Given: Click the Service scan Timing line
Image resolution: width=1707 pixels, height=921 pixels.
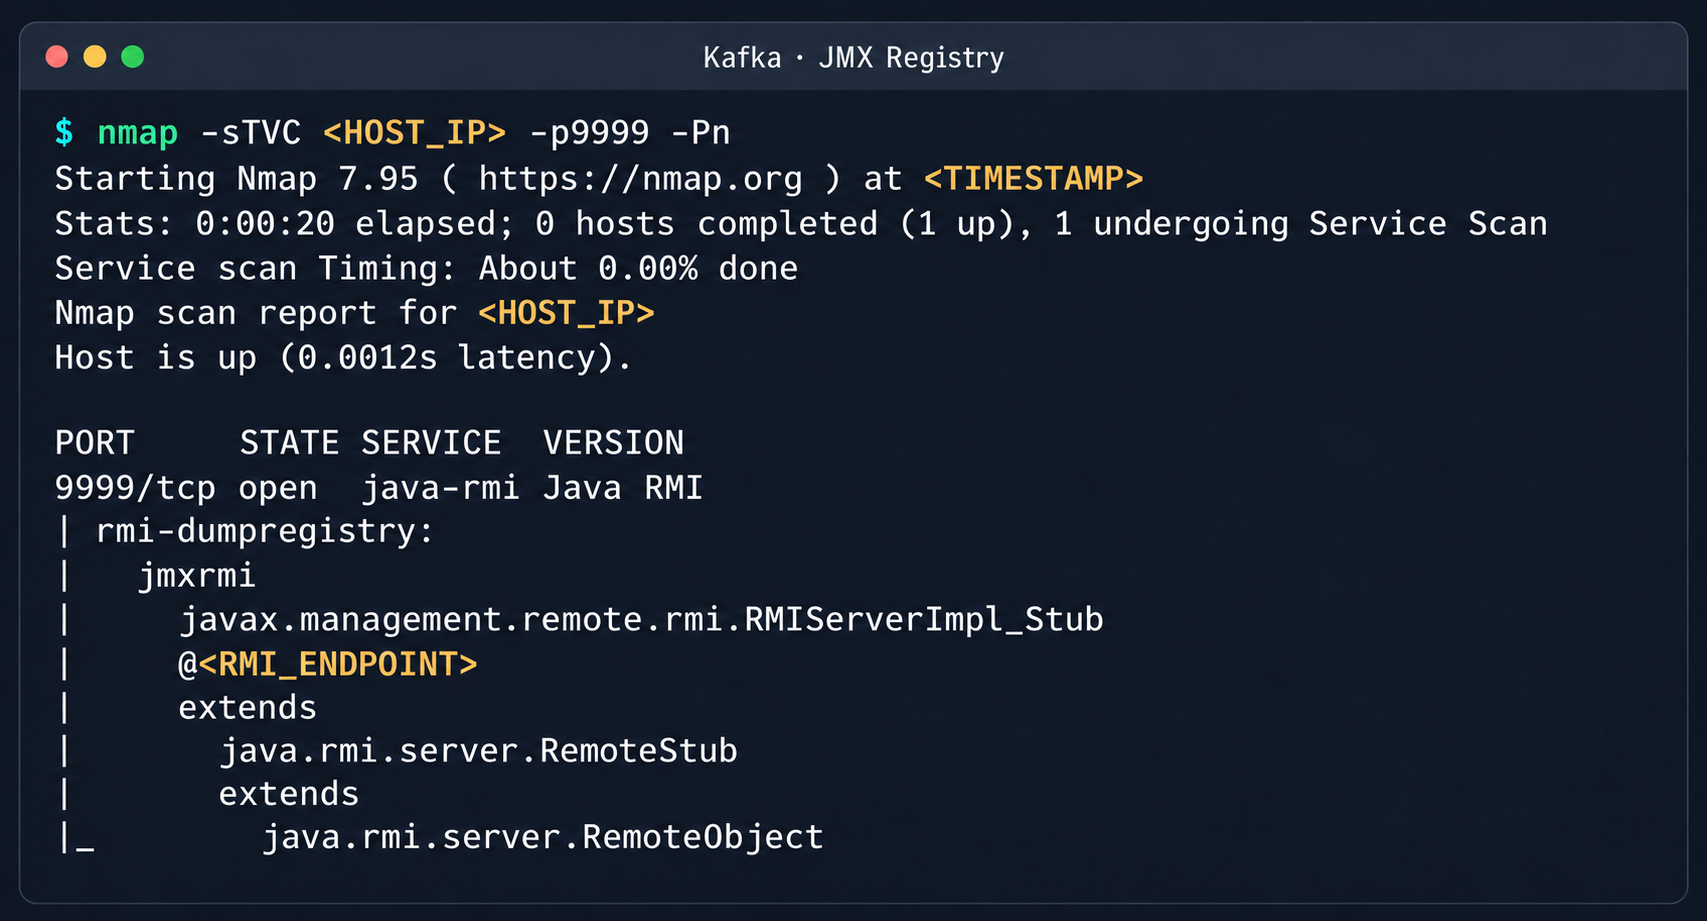Looking at the screenshot, I should click(x=426, y=269).
